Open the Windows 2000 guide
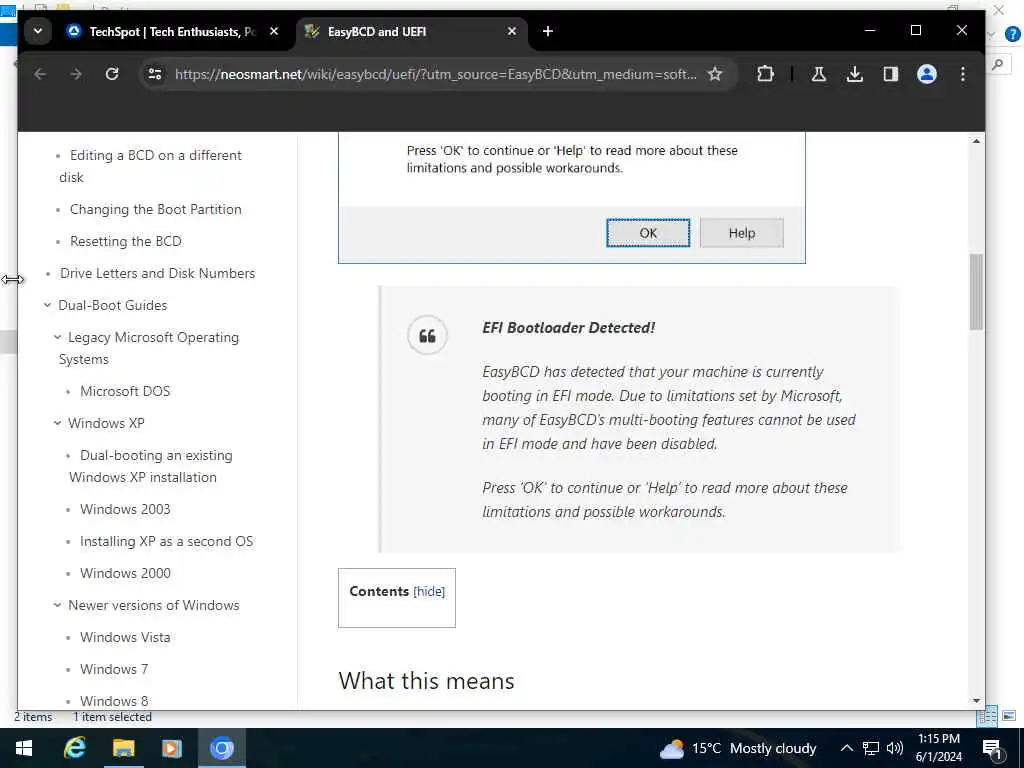1024x768 pixels. pos(125,573)
